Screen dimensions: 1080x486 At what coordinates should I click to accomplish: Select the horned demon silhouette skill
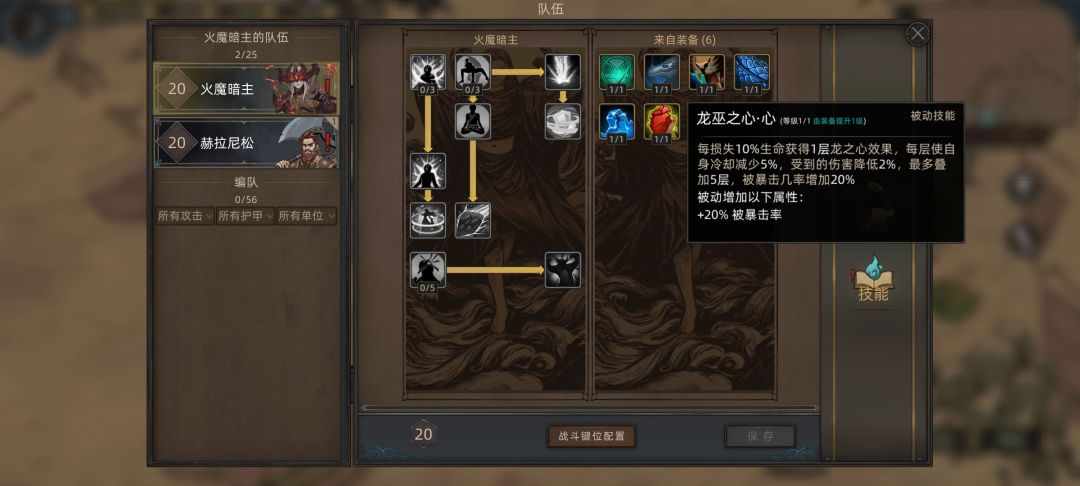[x=563, y=270]
